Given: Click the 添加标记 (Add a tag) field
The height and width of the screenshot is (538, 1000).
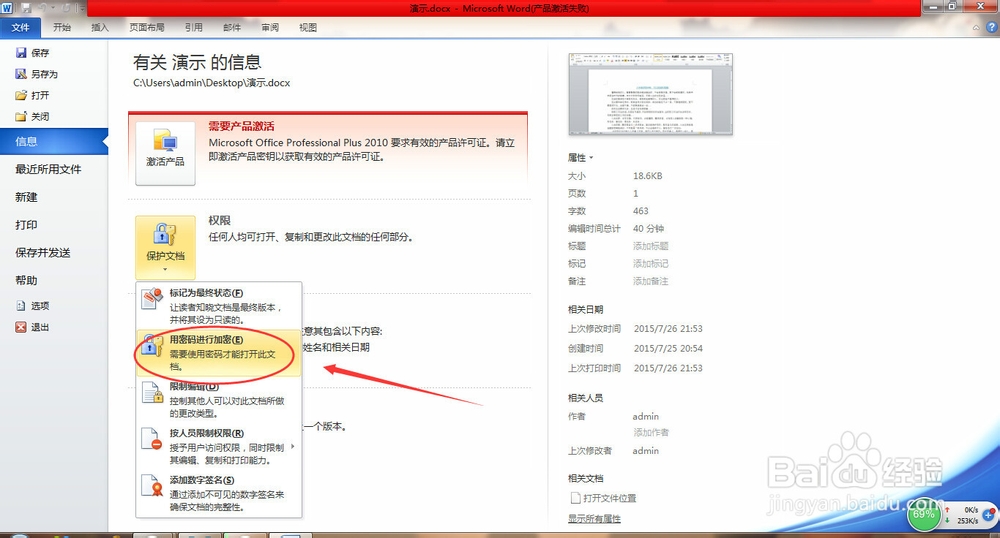Looking at the screenshot, I should tap(651, 263).
